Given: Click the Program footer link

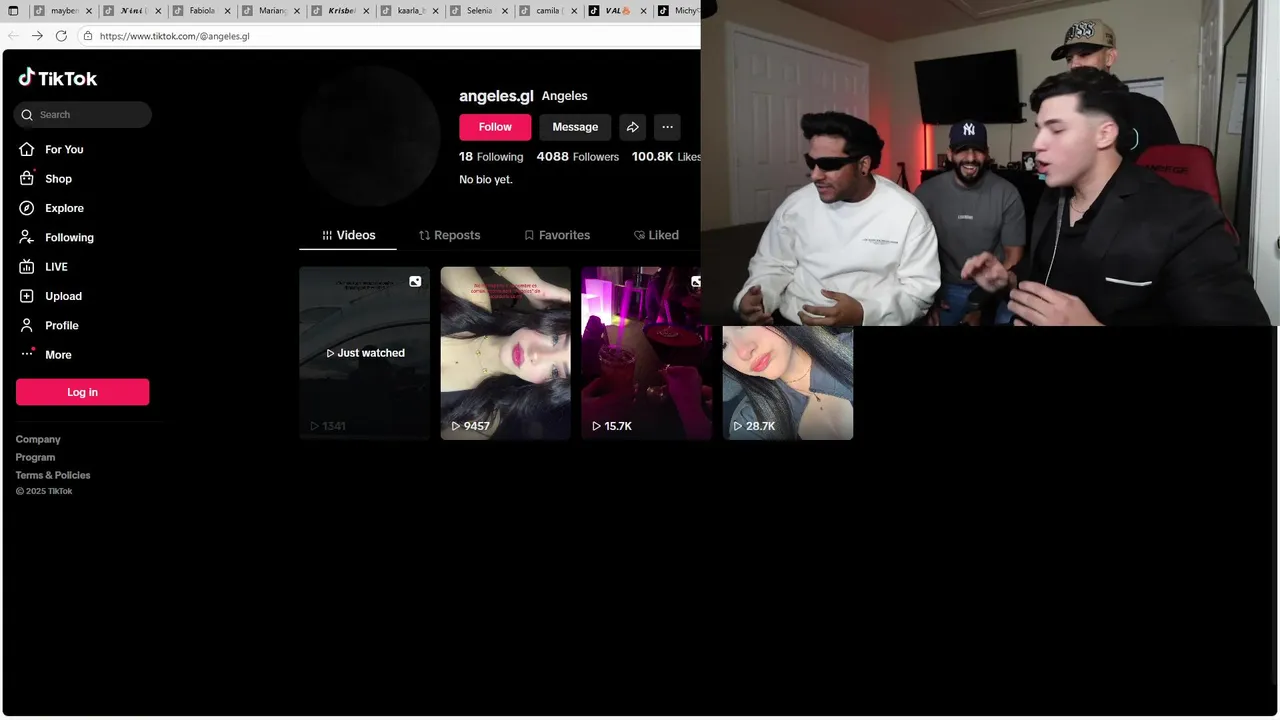Looking at the screenshot, I should tap(36, 457).
